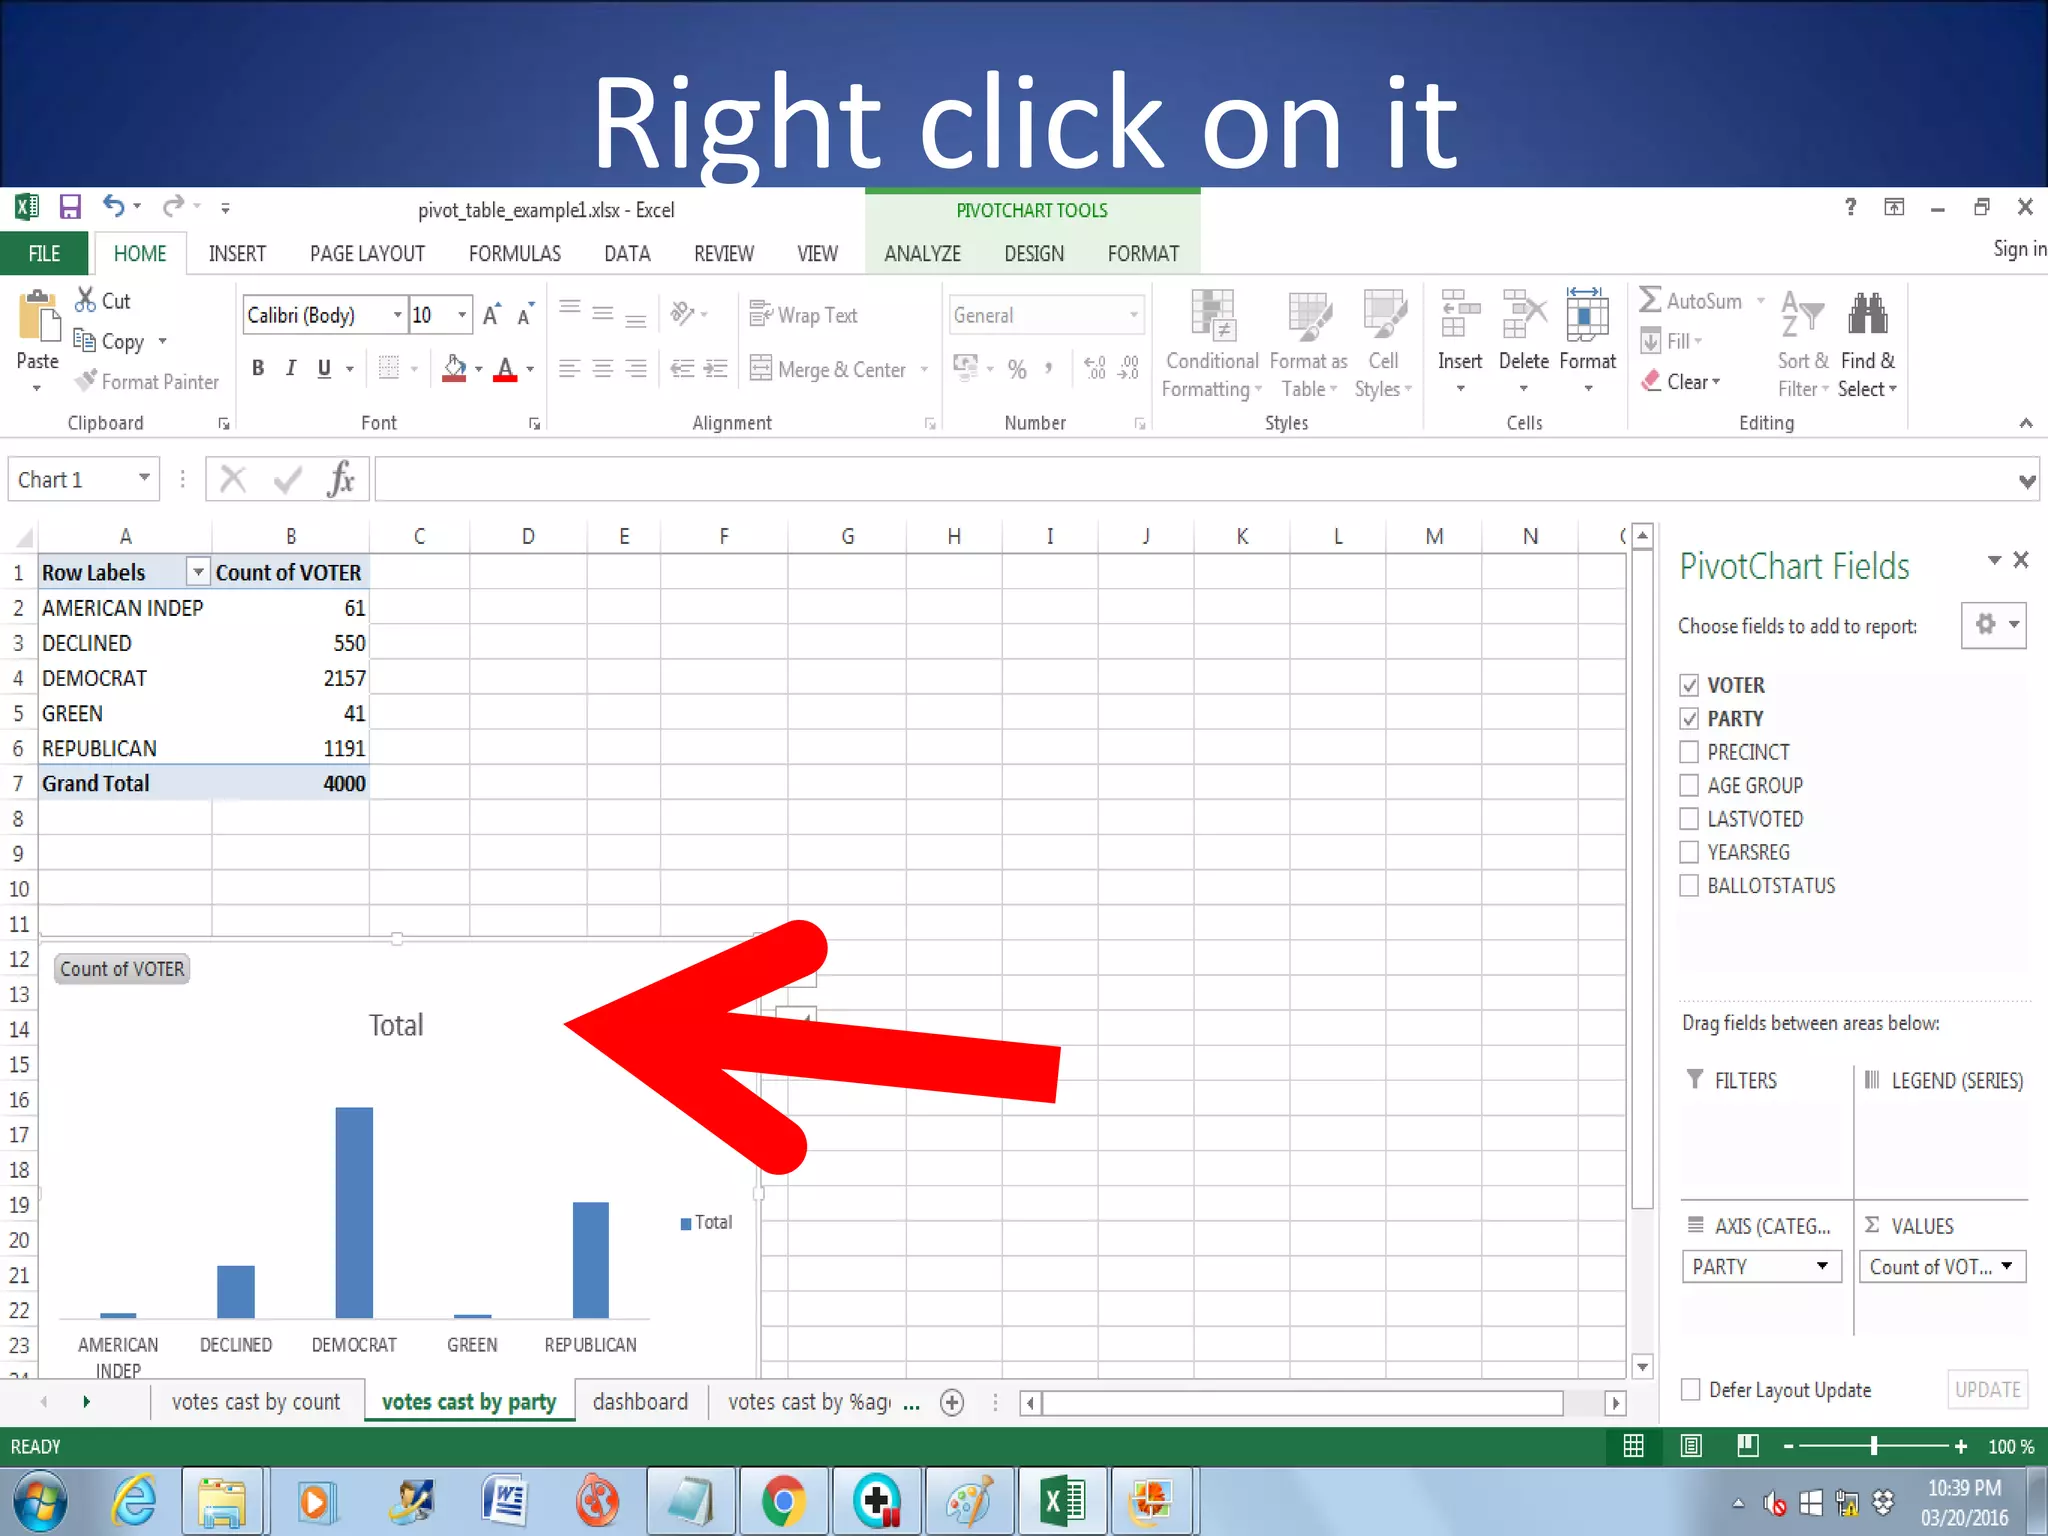
Task: Enable the PRECINCT field checkbox
Action: click(x=1689, y=752)
